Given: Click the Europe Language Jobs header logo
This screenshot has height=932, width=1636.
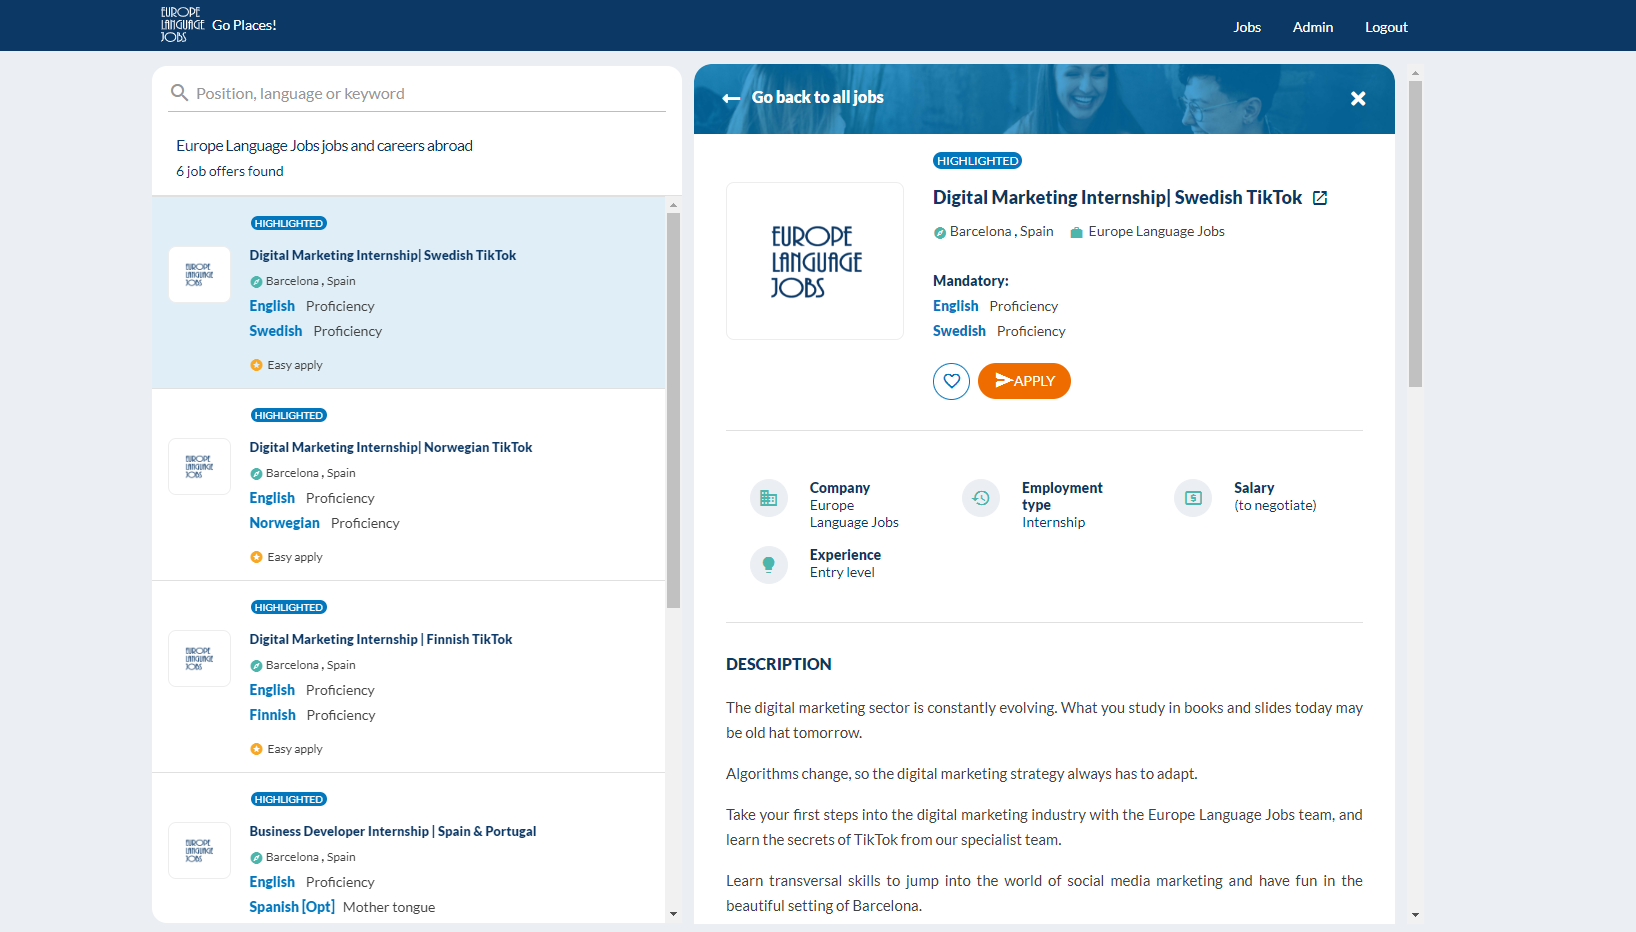Looking at the screenshot, I should [x=182, y=25].
